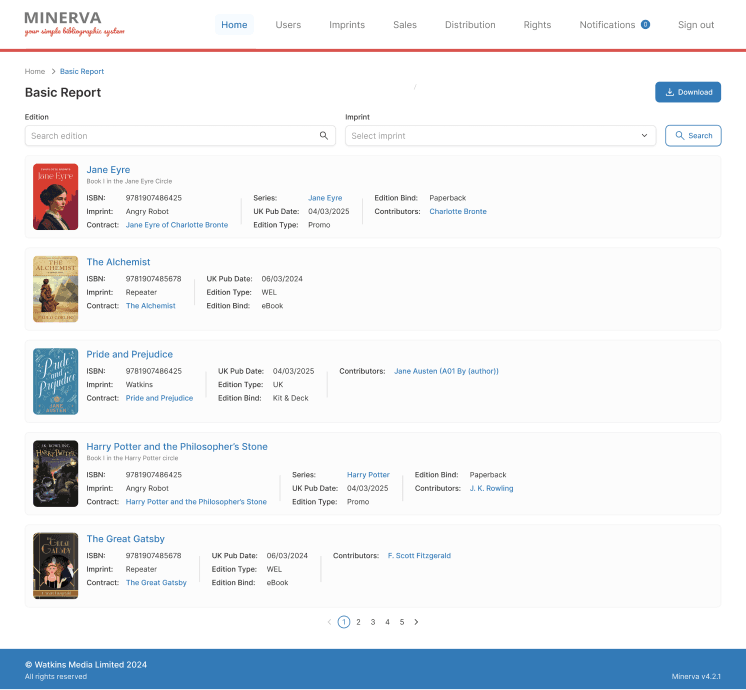Click the Search button
The width and height of the screenshot is (746, 690).
point(692,136)
